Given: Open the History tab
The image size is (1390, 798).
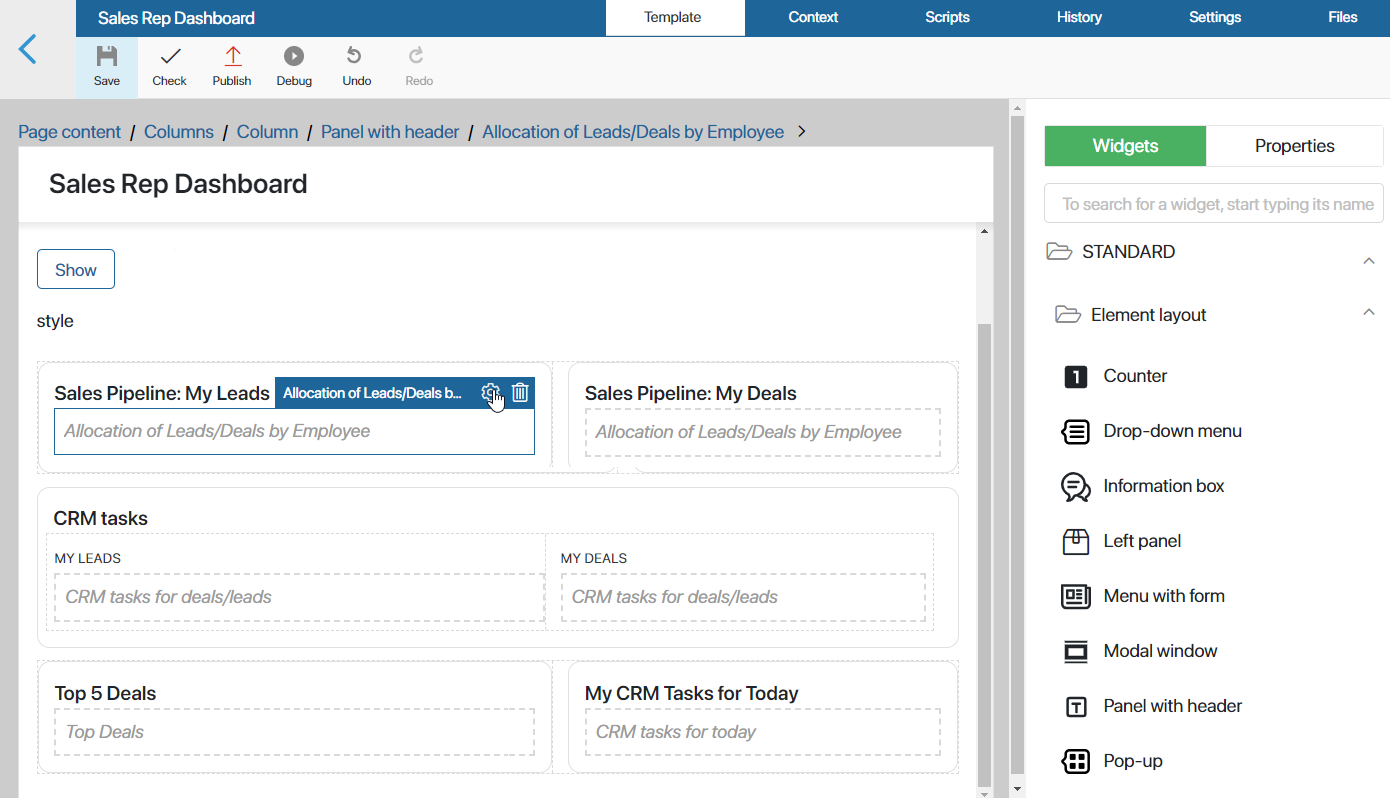Looking at the screenshot, I should [1079, 18].
